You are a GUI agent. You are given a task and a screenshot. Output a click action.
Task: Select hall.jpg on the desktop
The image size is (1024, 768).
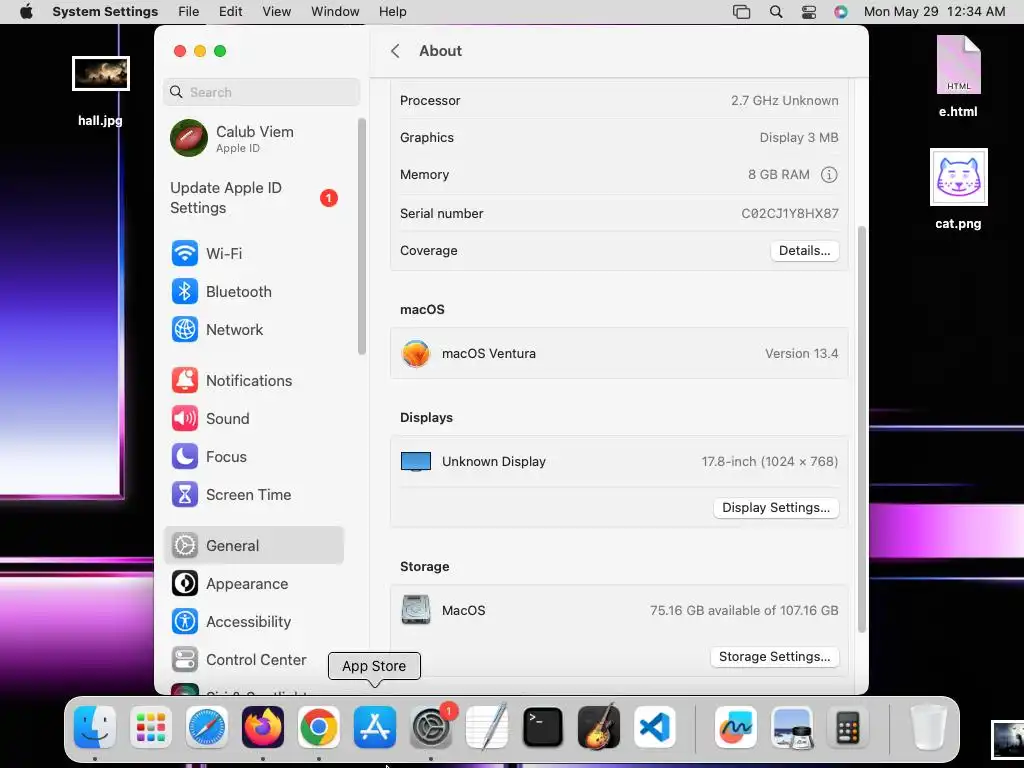(x=101, y=91)
